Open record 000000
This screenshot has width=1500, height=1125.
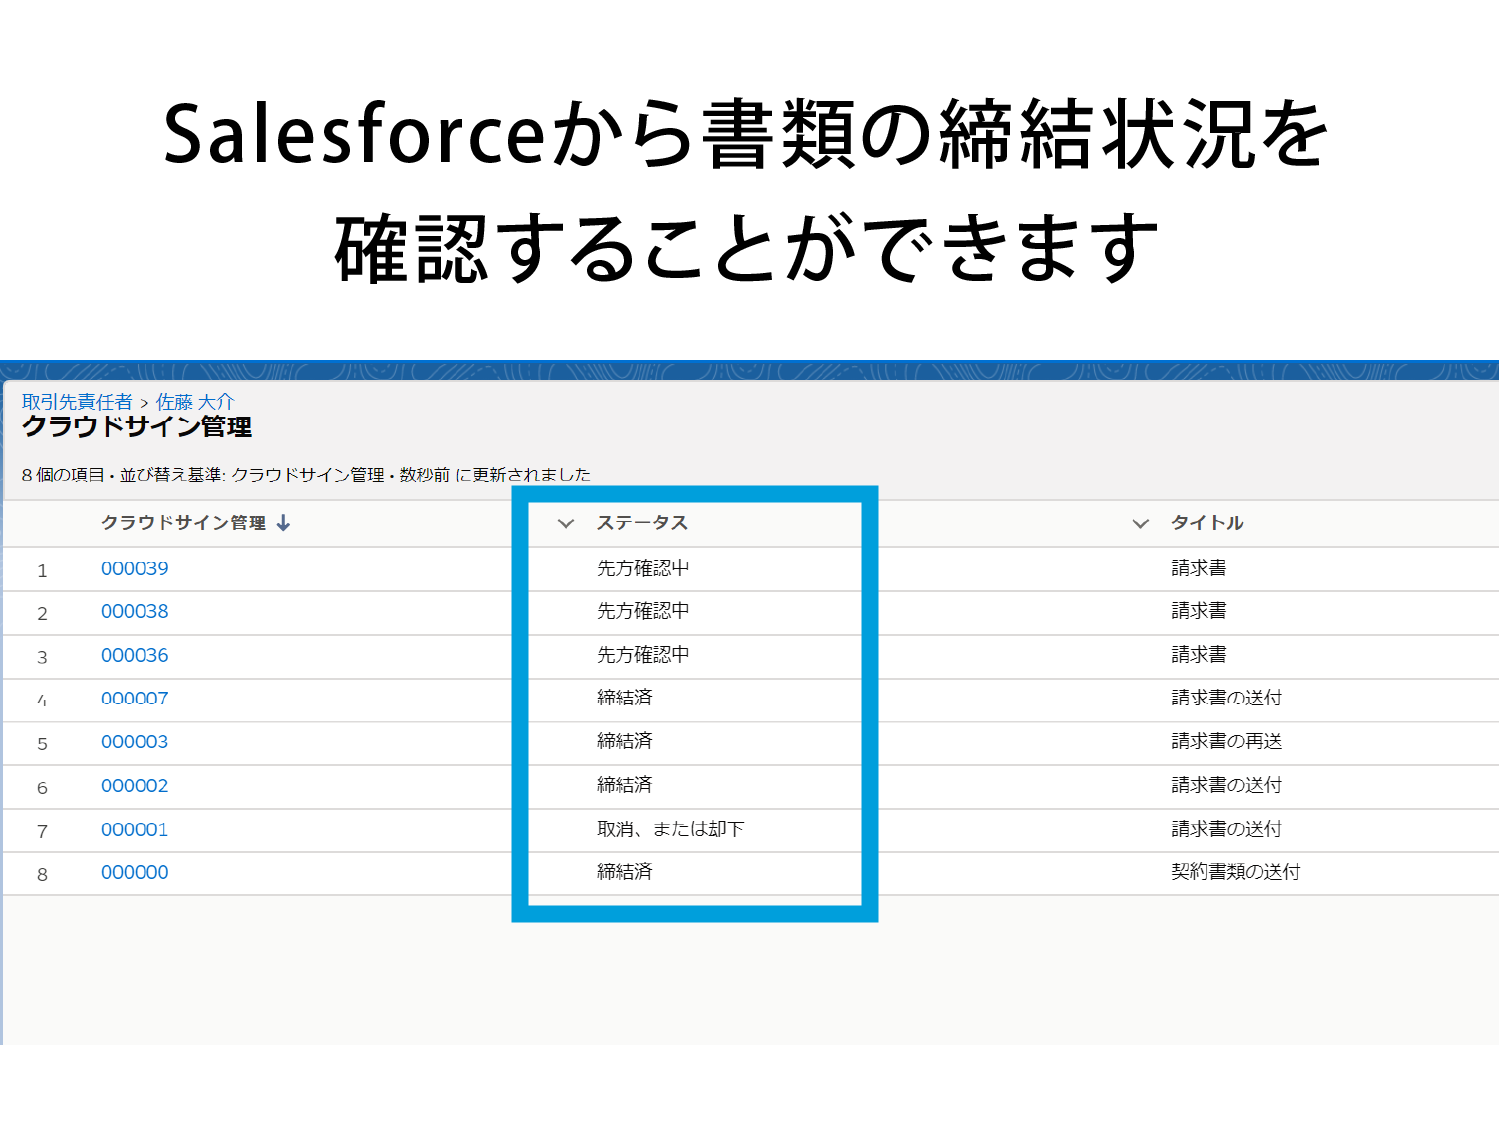pos(135,872)
